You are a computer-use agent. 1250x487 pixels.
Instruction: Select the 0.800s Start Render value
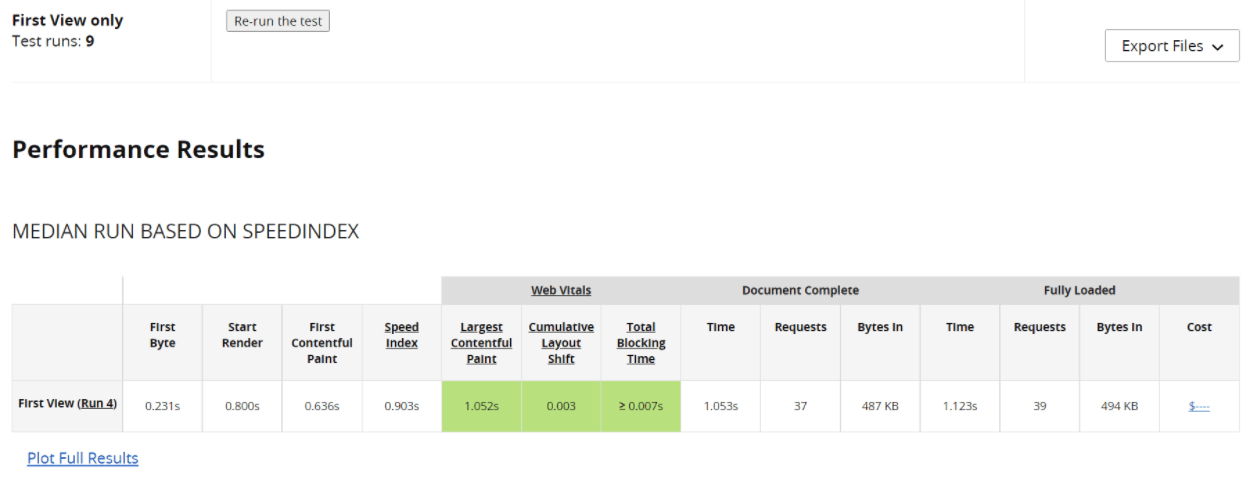[242, 406]
